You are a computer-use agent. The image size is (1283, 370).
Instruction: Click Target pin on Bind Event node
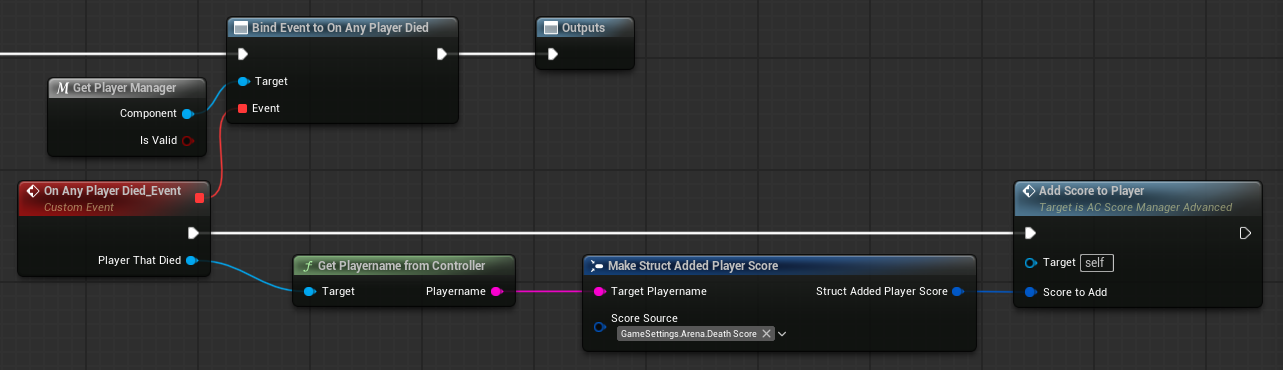click(243, 81)
